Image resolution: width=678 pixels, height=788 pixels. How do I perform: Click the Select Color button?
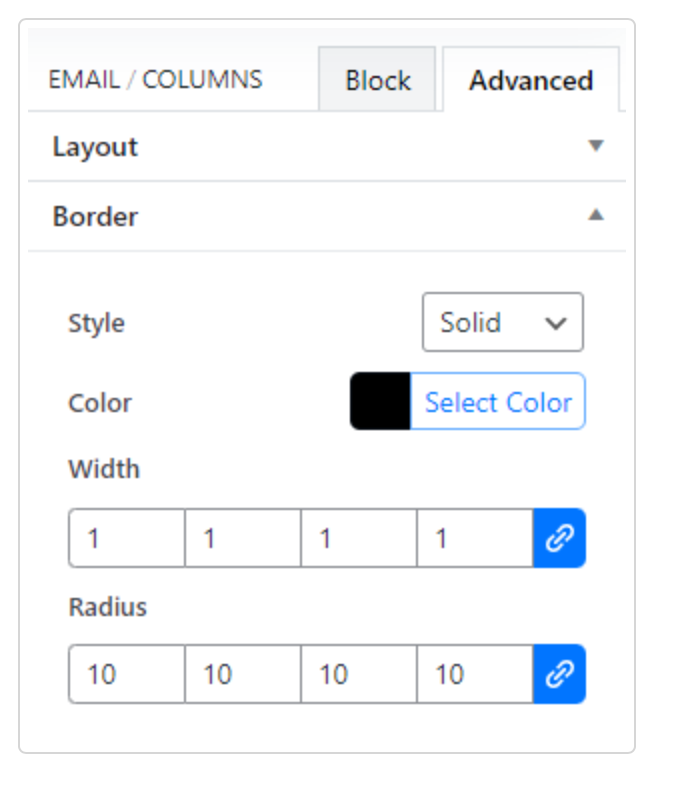(x=497, y=402)
